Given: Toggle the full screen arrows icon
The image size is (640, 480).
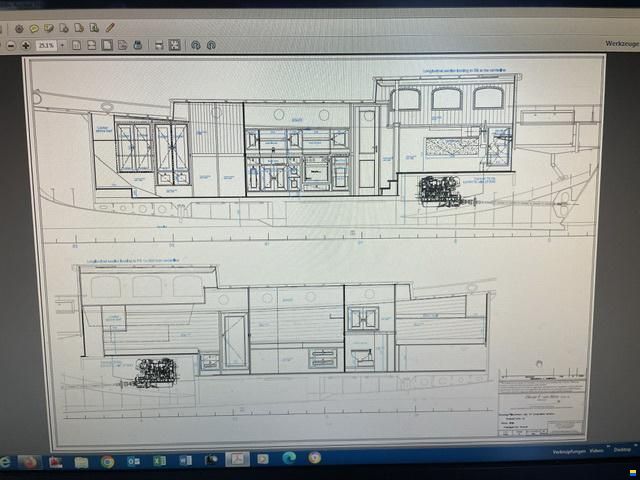Looking at the screenshot, I should pos(174,45).
